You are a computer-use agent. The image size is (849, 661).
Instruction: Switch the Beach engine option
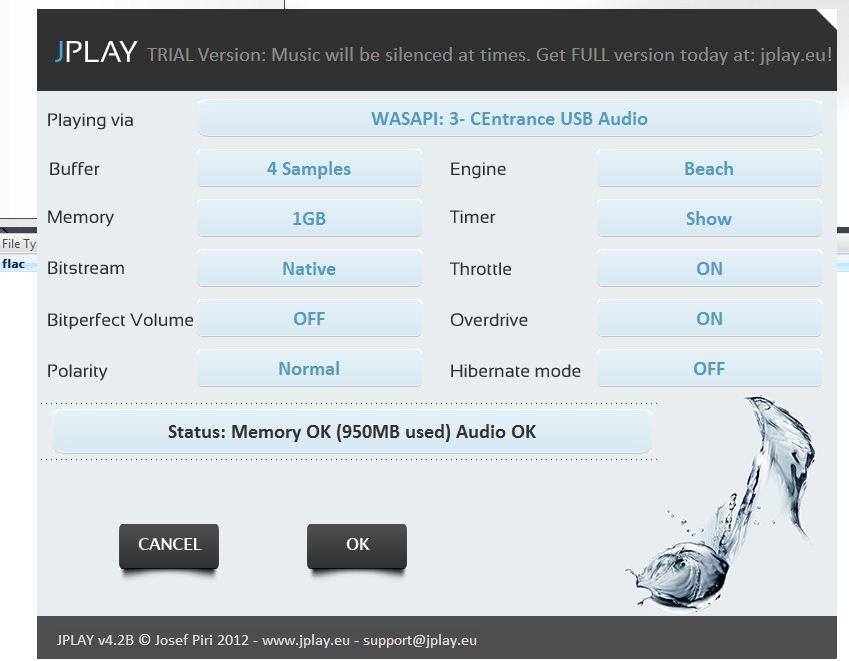[x=708, y=169]
